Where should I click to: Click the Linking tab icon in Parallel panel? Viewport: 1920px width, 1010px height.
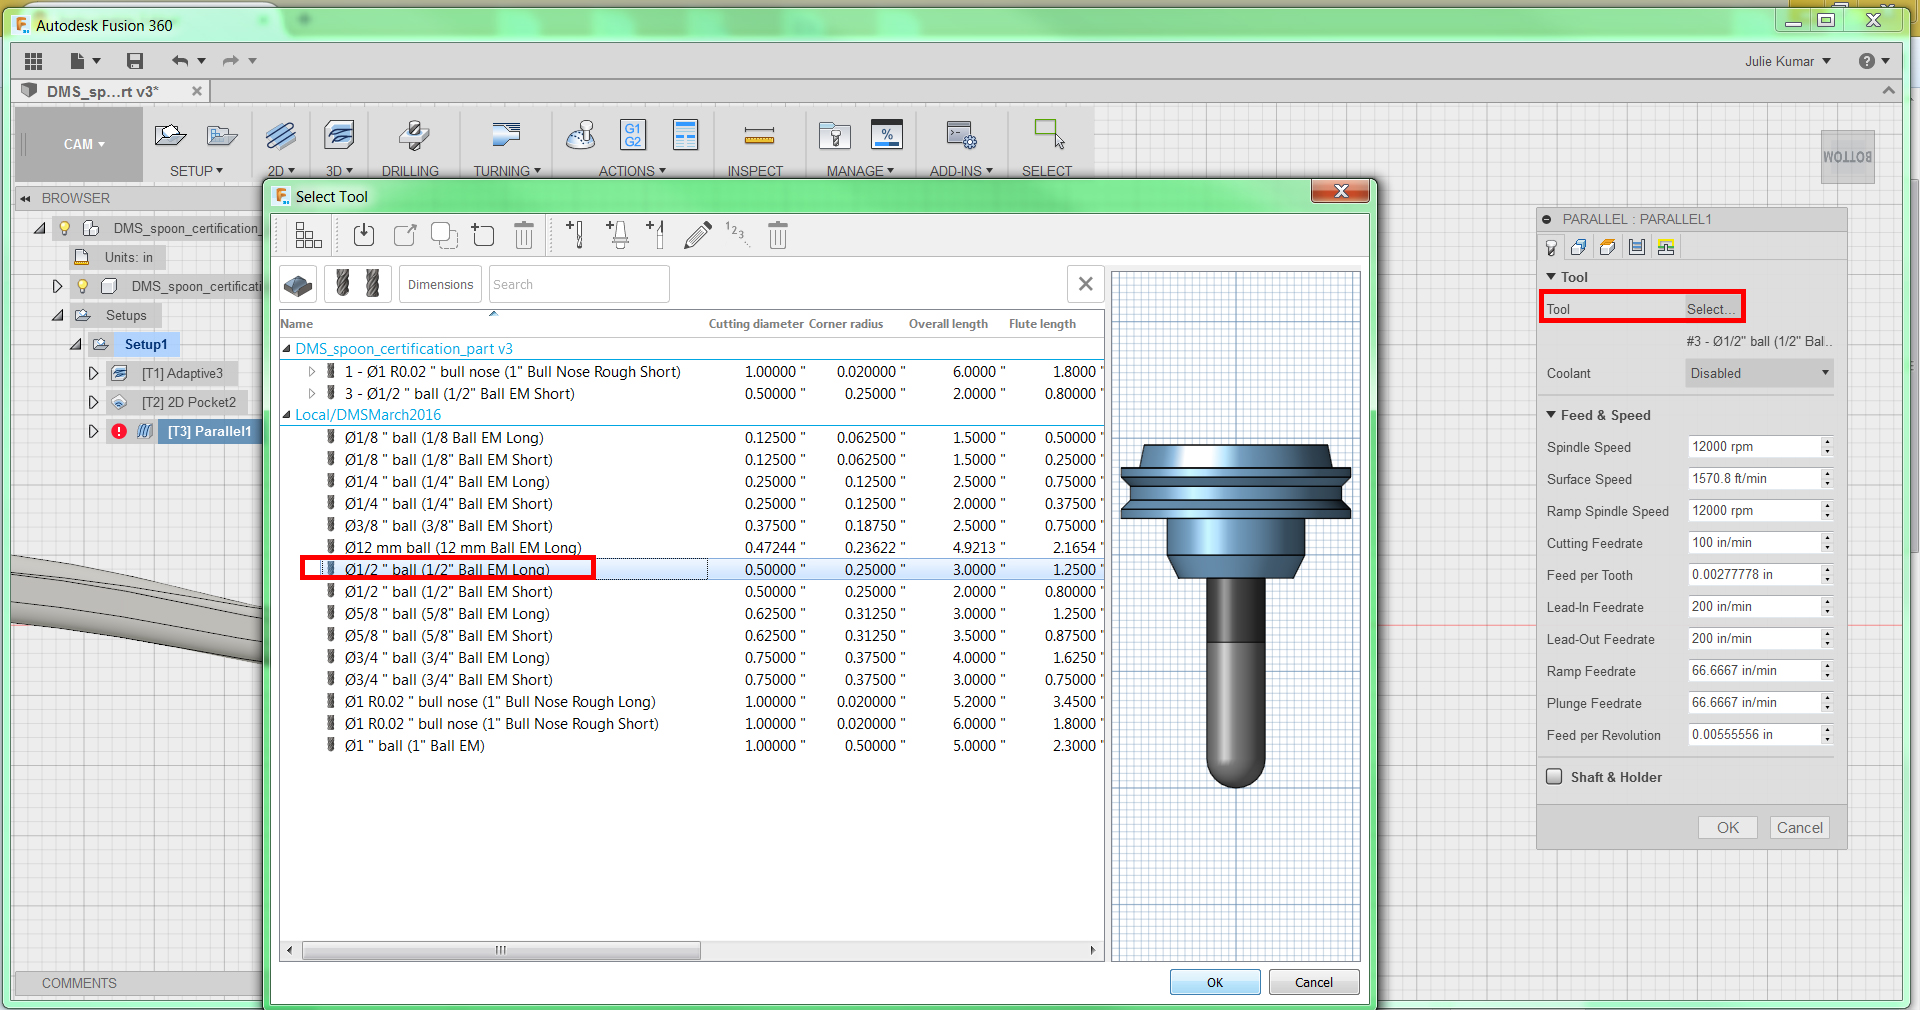pyautogui.click(x=1665, y=247)
